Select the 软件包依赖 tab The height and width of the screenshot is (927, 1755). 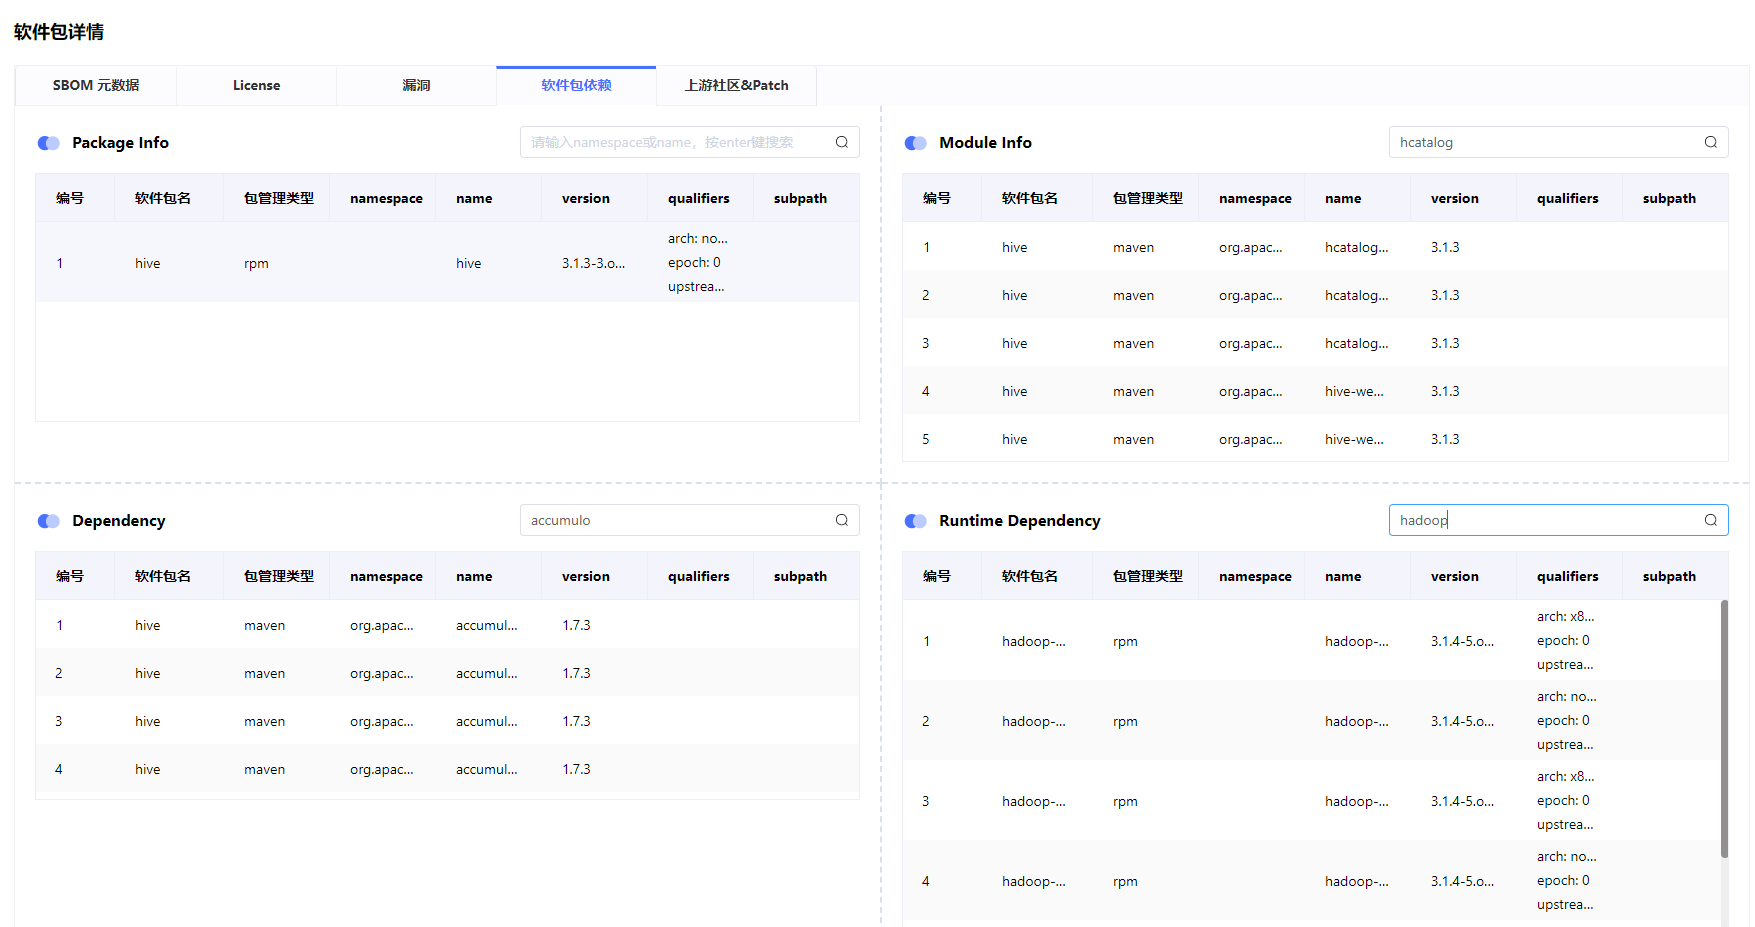576,86
